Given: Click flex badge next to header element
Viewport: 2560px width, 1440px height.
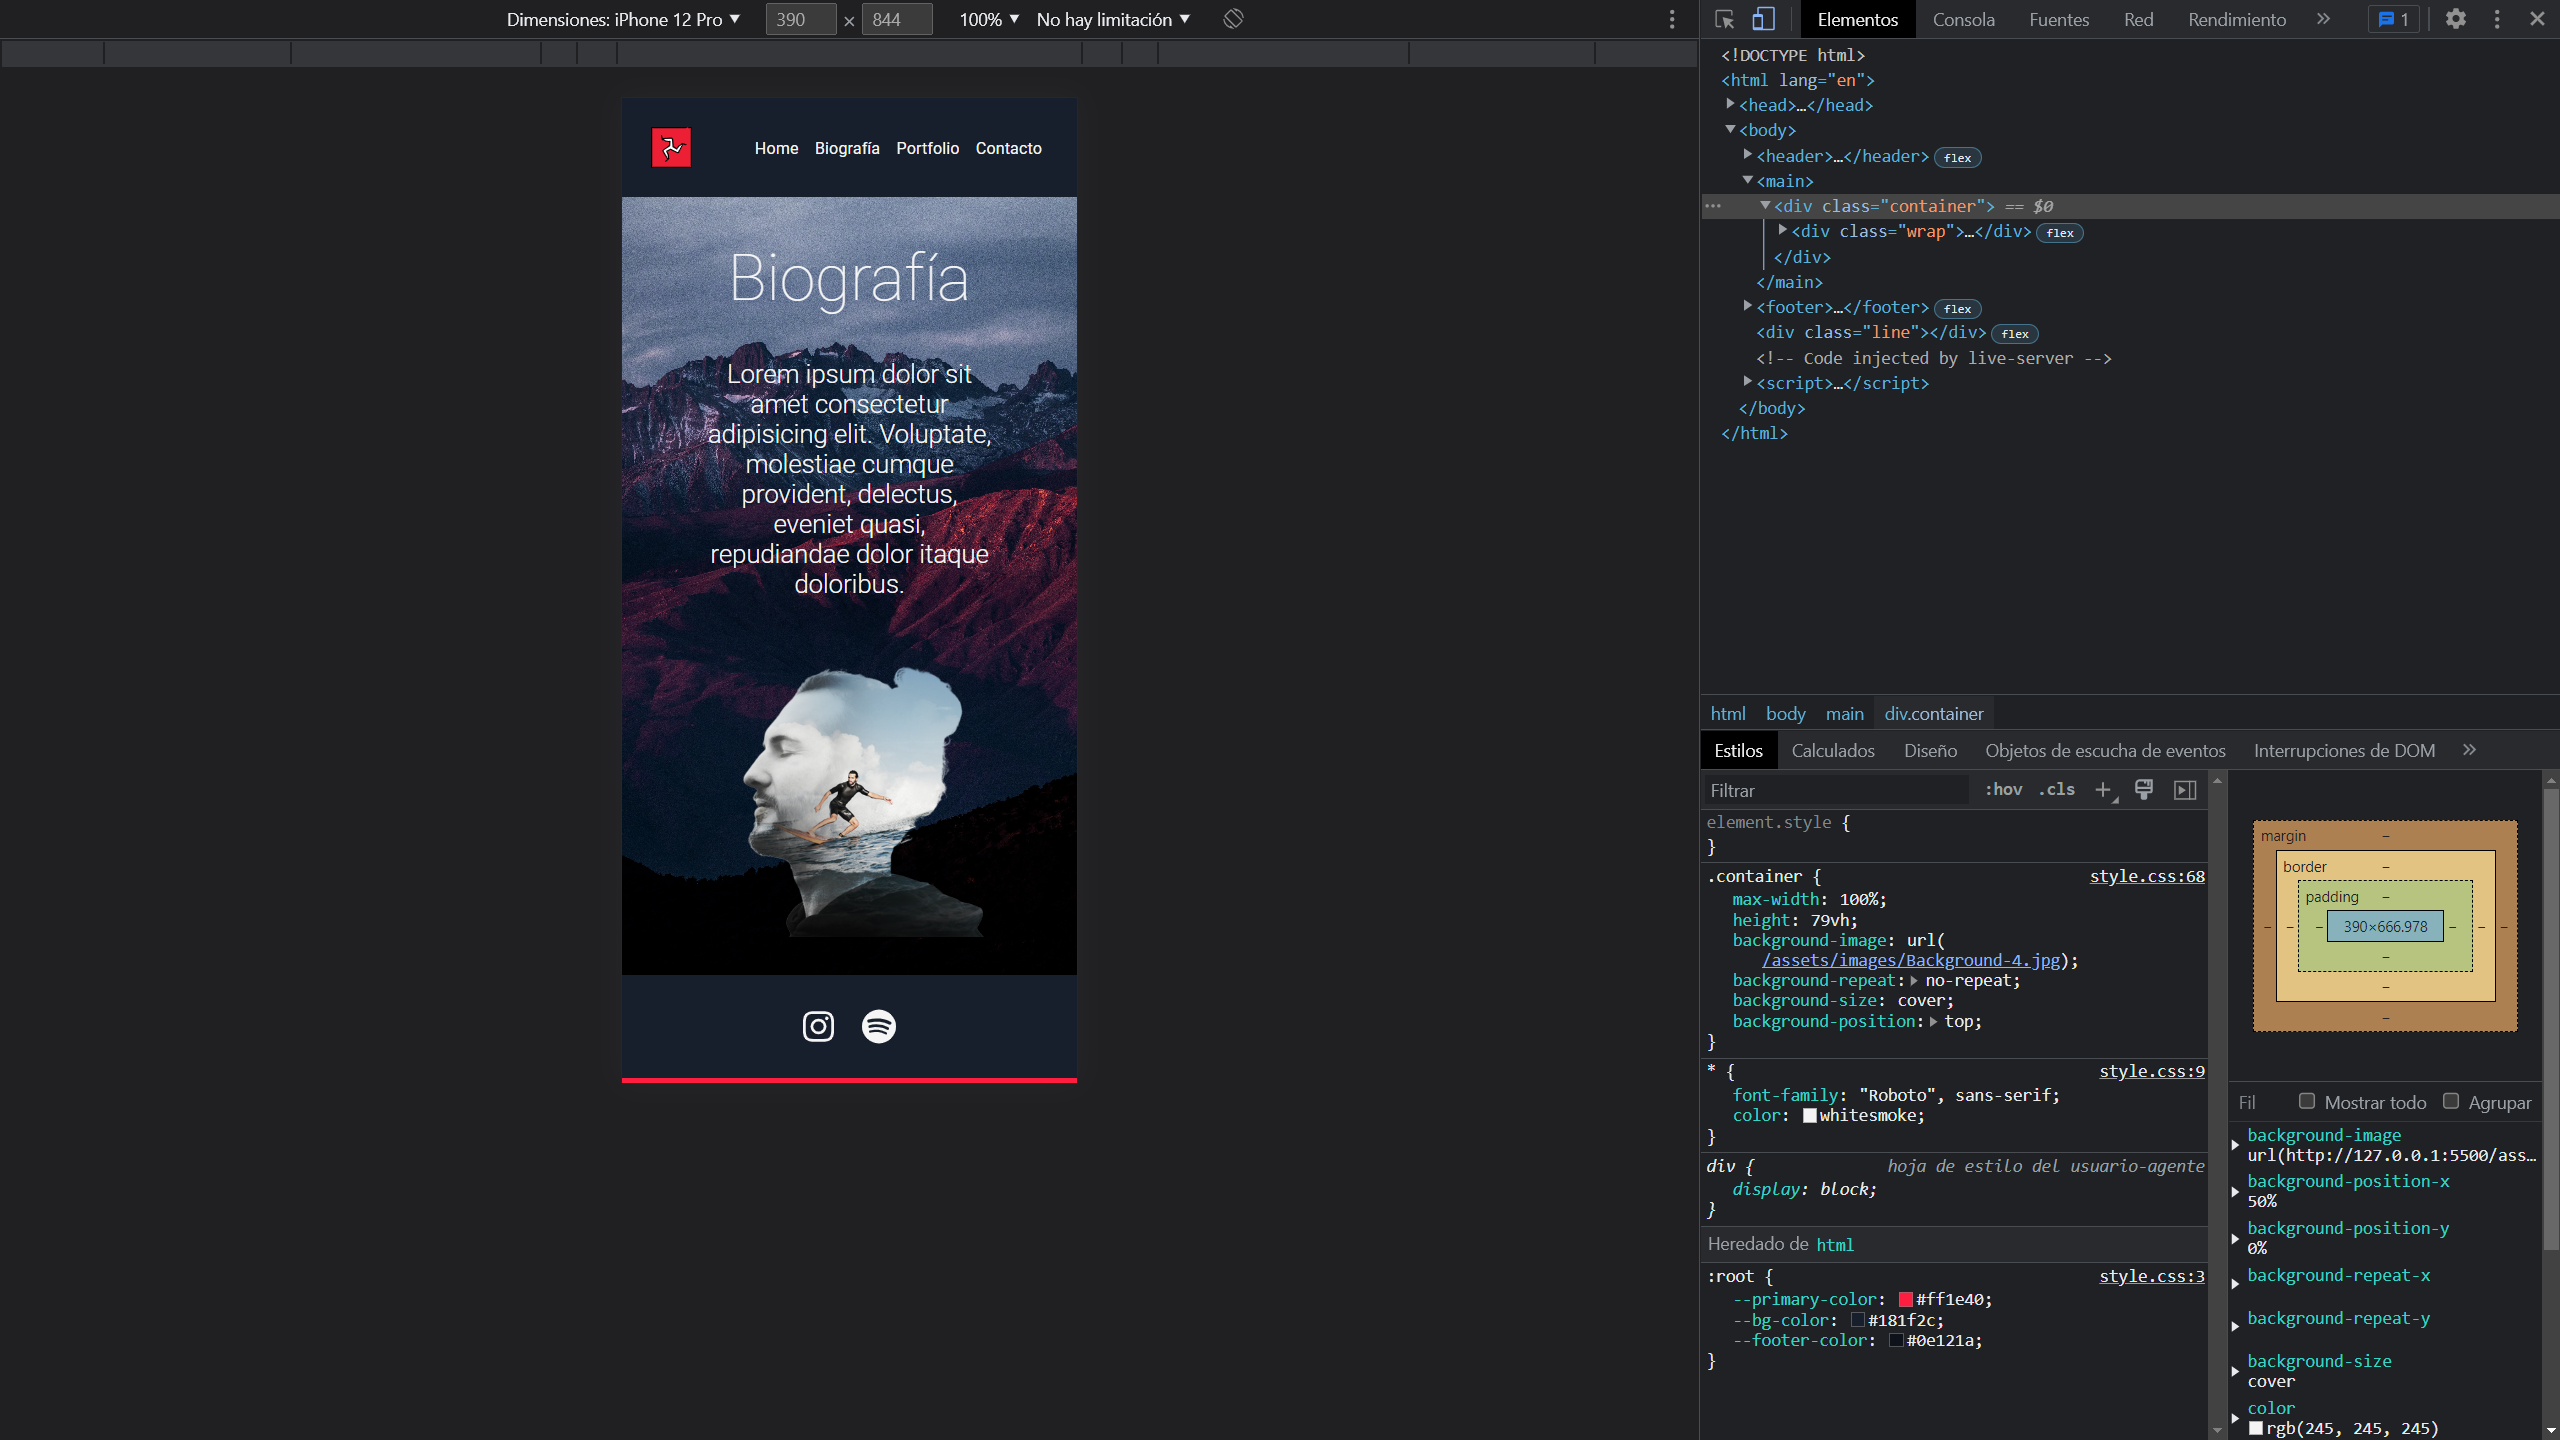Looking at the screenshot, I should [x=1957, y=157].
